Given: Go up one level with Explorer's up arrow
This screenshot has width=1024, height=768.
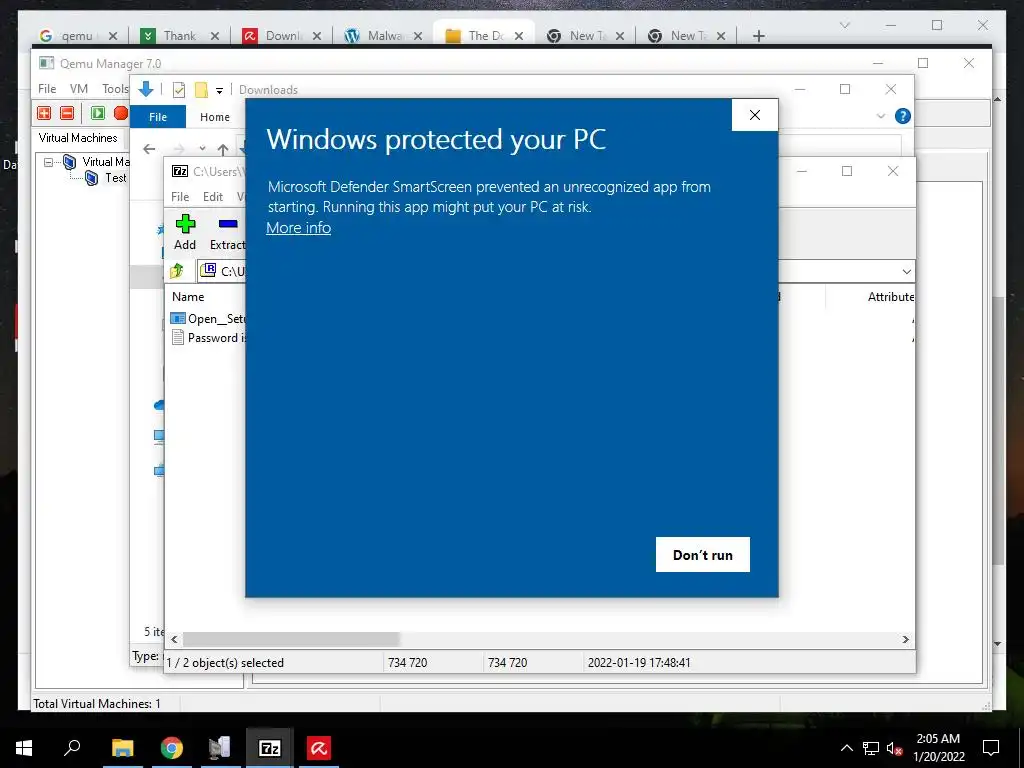Looking at the screenshot, I should [x=223, y=149].
